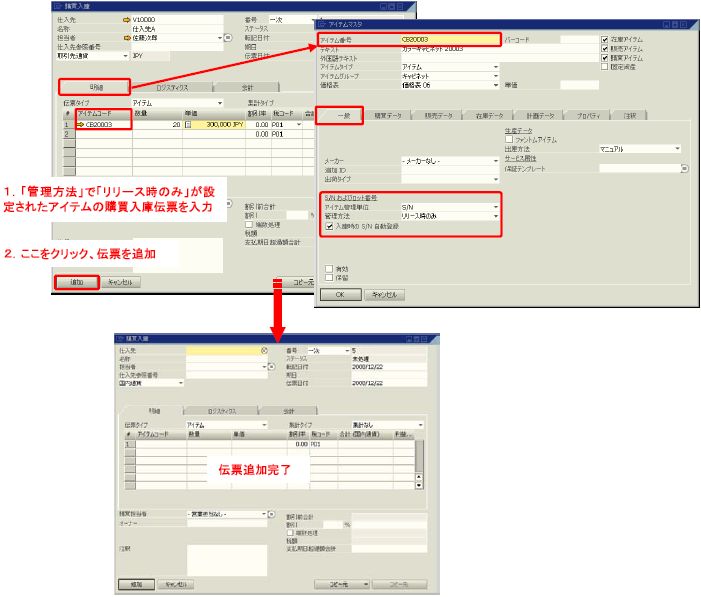The height and width of the screenshot is (597, 701).
Task: Click the 追加 button in upper 購買入庫 window
Action: click(x=77, y=282)
